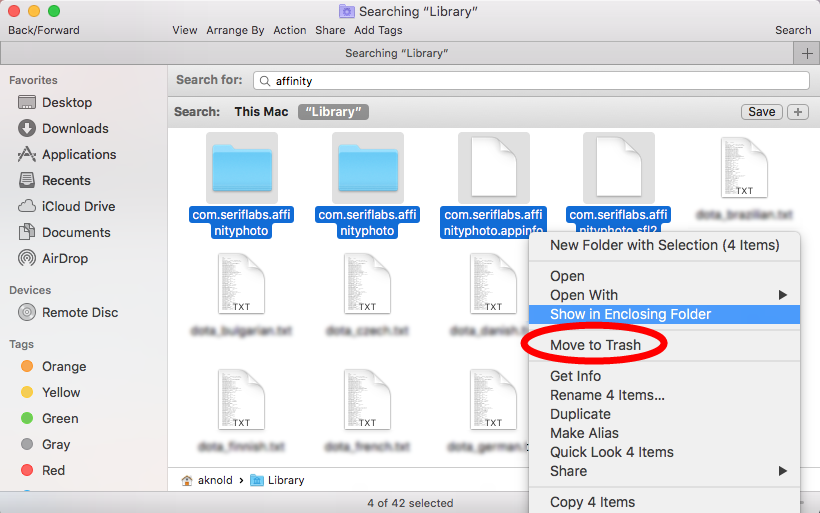
Task: Choose Get Info from context menu
Action: (575, 376)
